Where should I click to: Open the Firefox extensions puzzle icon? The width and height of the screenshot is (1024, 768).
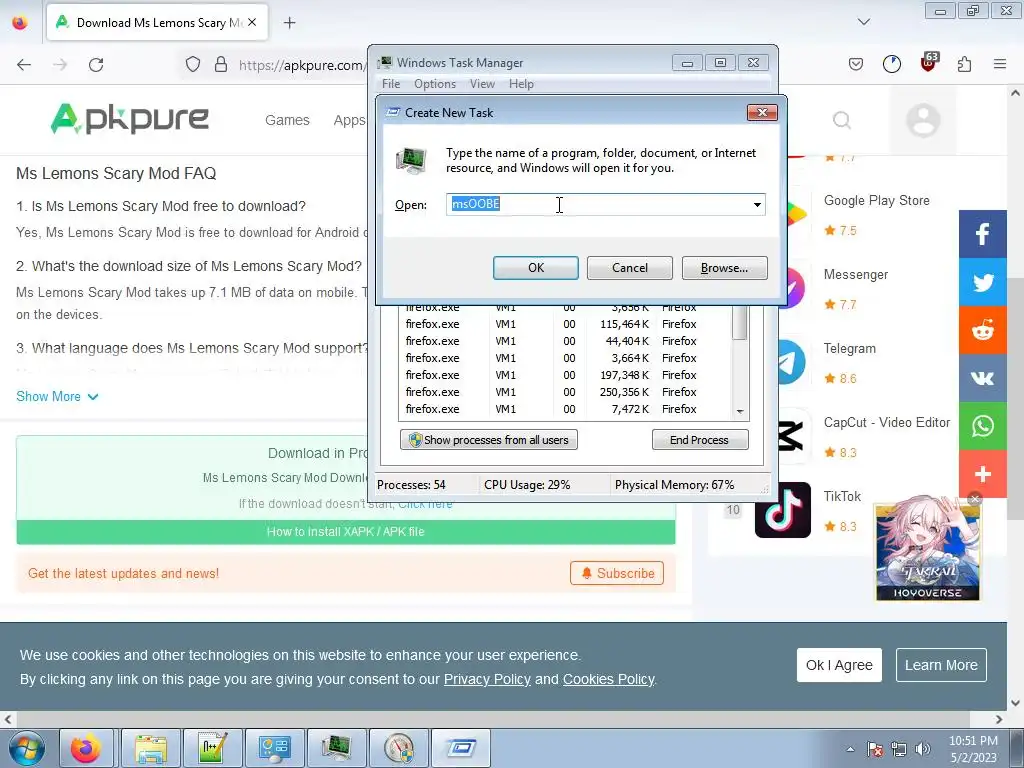click(964, 64)
